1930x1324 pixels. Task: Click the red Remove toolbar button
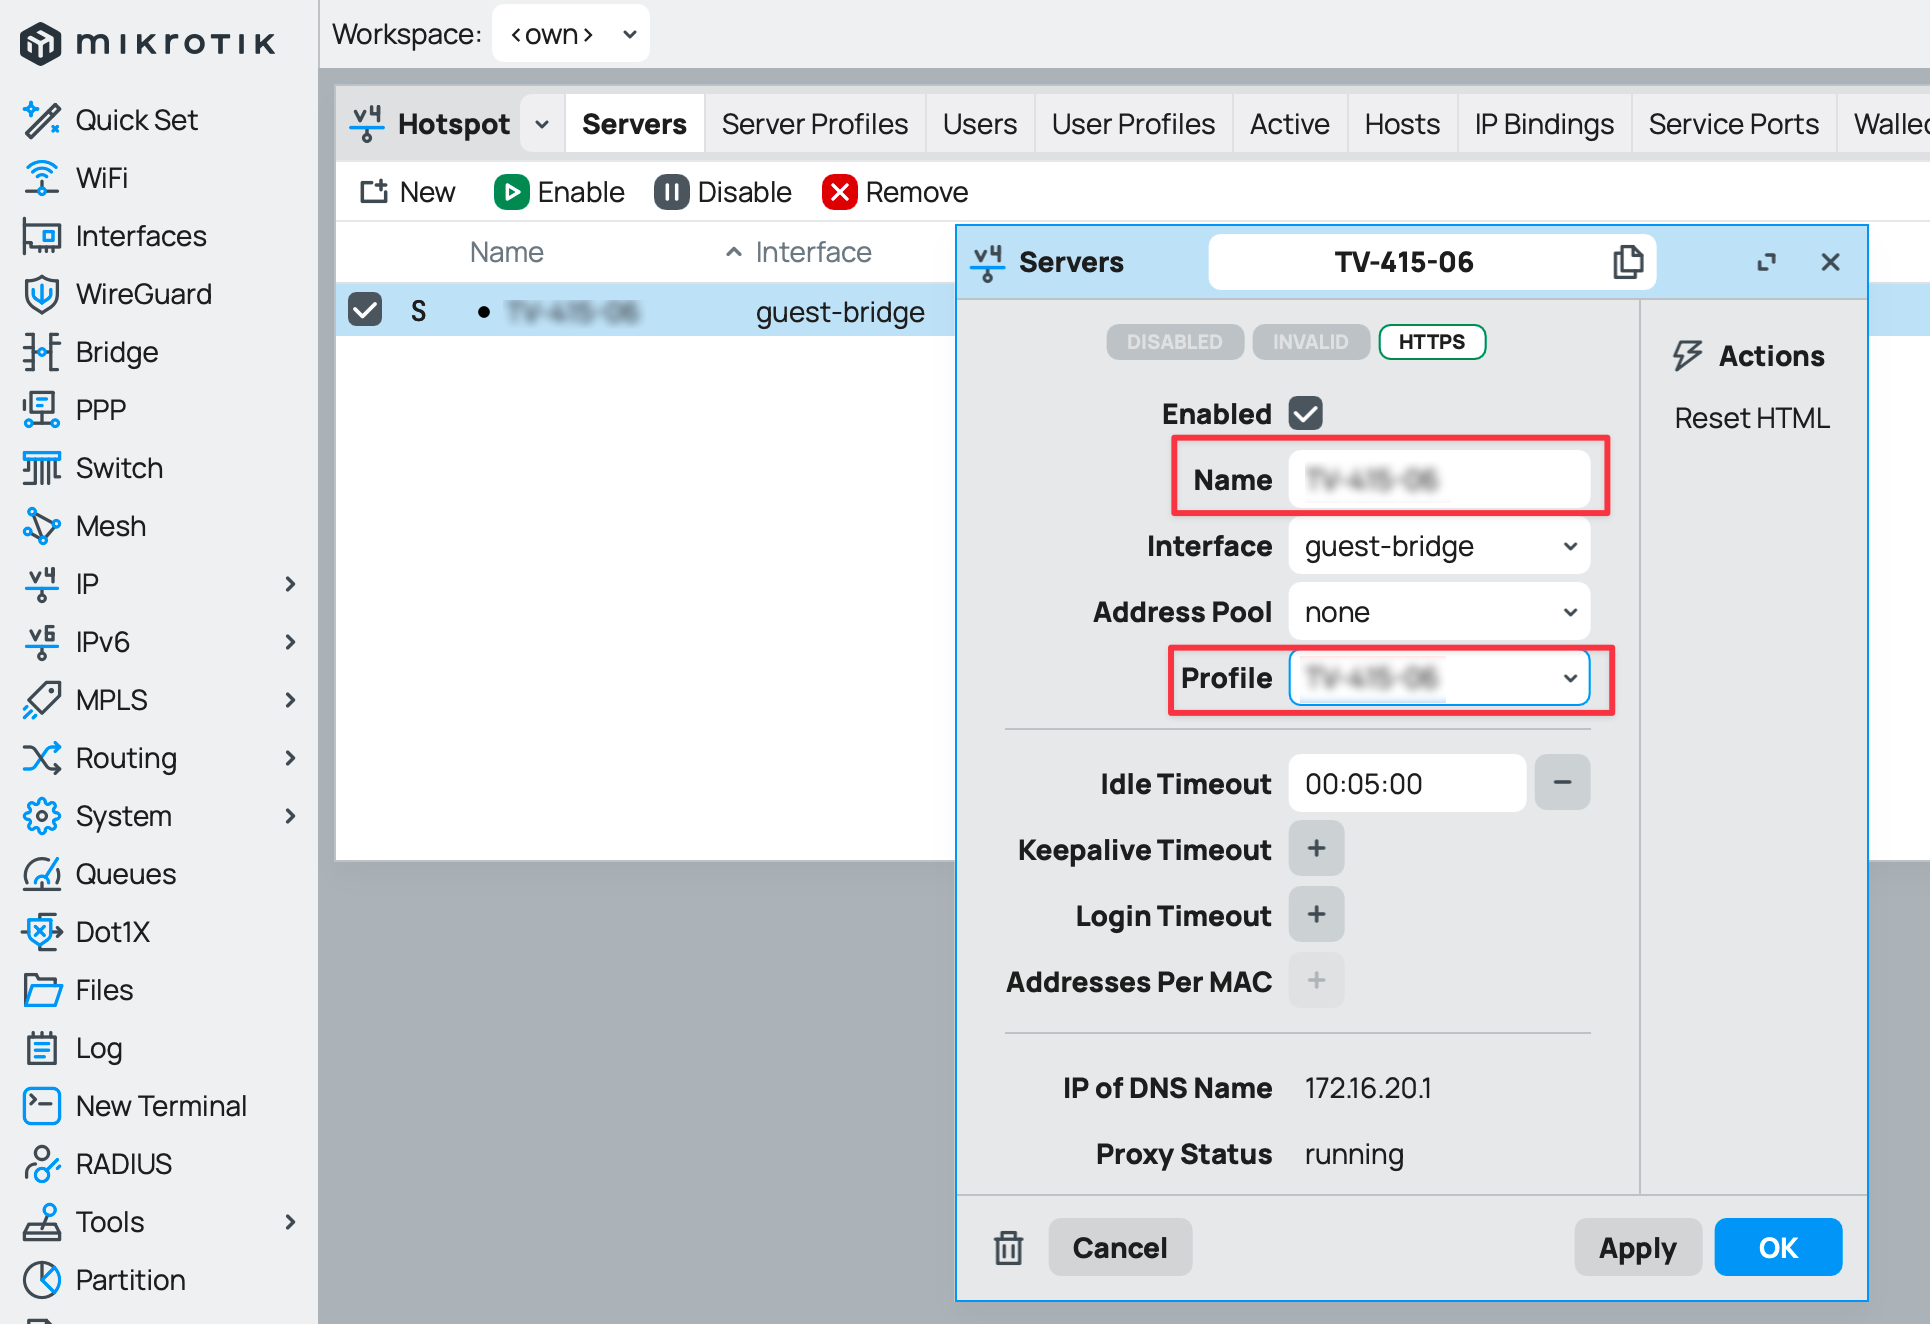895,192
